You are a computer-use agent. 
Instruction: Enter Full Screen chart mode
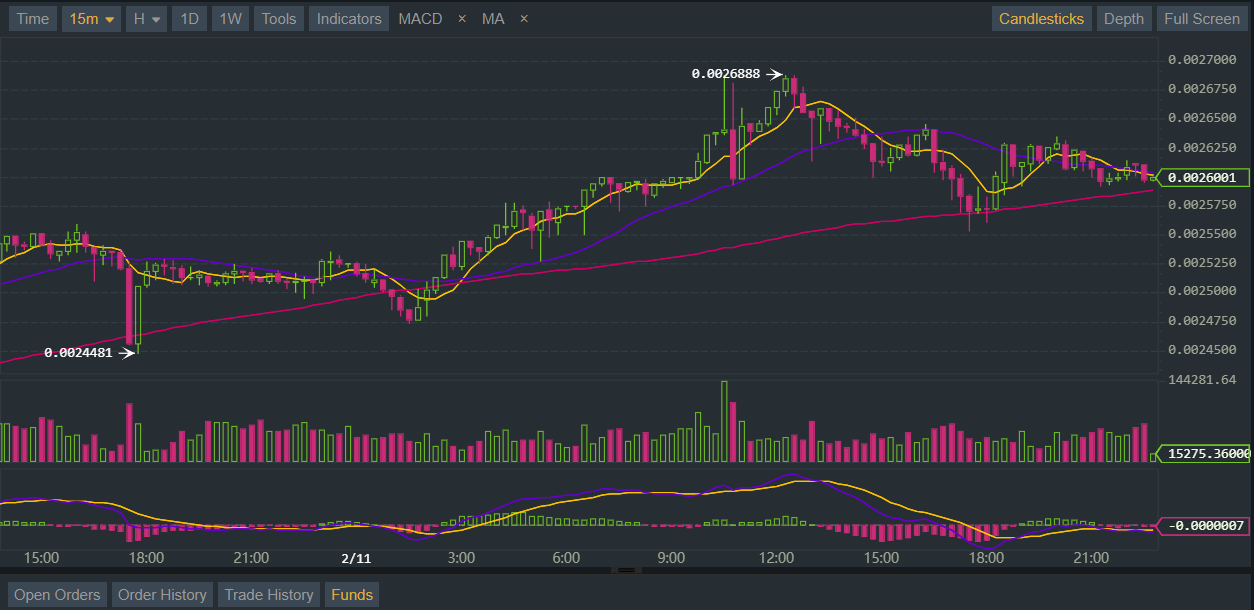(x=1201, y=19)
